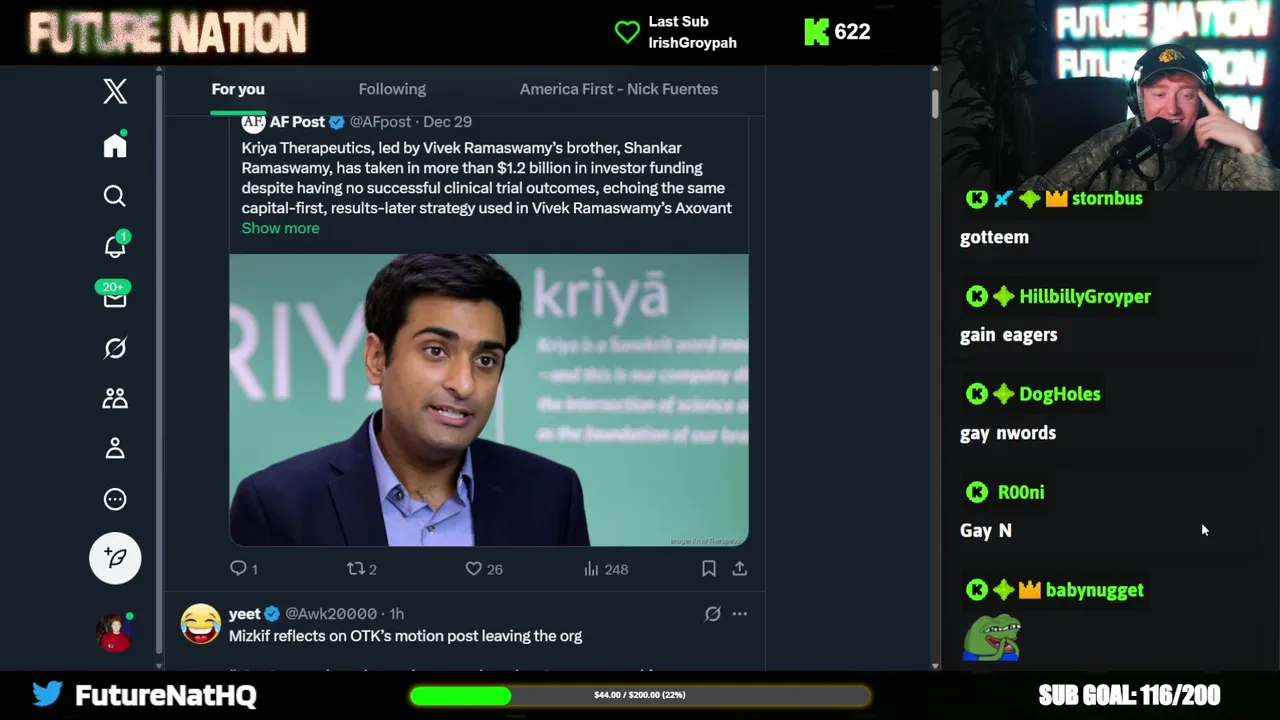
Task: Open the Shankar Ramaswamy tweet image
Action: tap(489, 400)
